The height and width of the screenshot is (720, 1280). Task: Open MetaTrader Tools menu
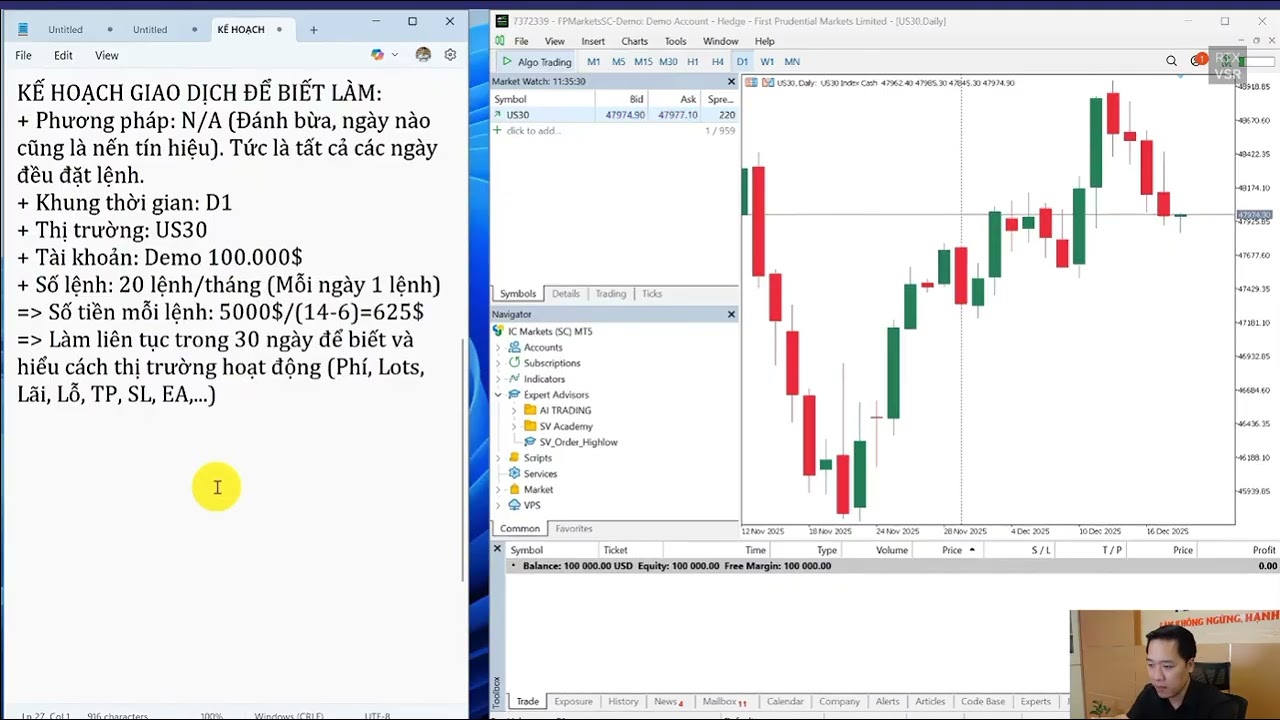click(x=676, y=41)
